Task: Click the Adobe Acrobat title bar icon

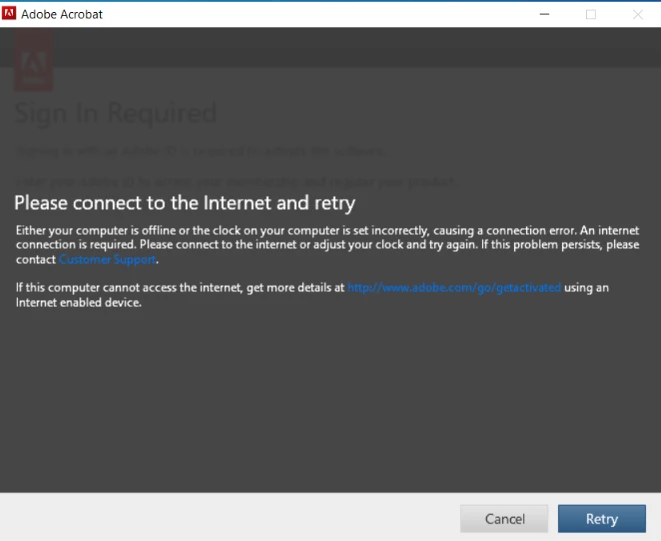Action: (9, 13)
